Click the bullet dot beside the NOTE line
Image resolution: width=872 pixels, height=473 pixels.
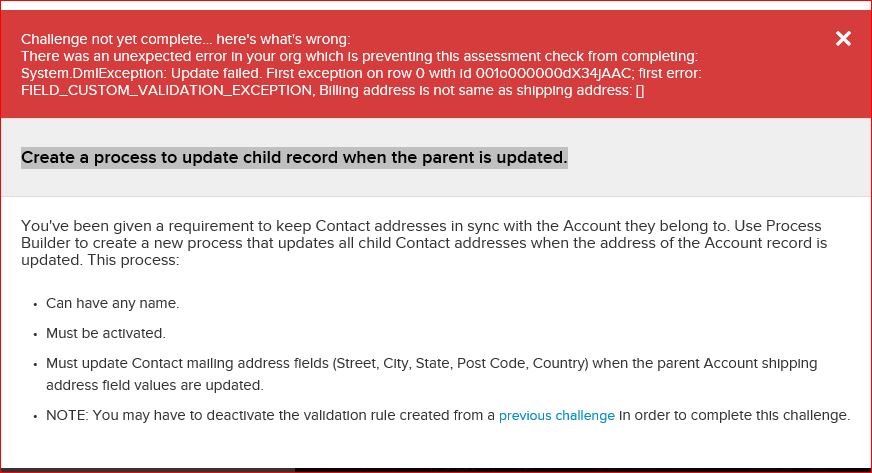click(x=34, y=416)
